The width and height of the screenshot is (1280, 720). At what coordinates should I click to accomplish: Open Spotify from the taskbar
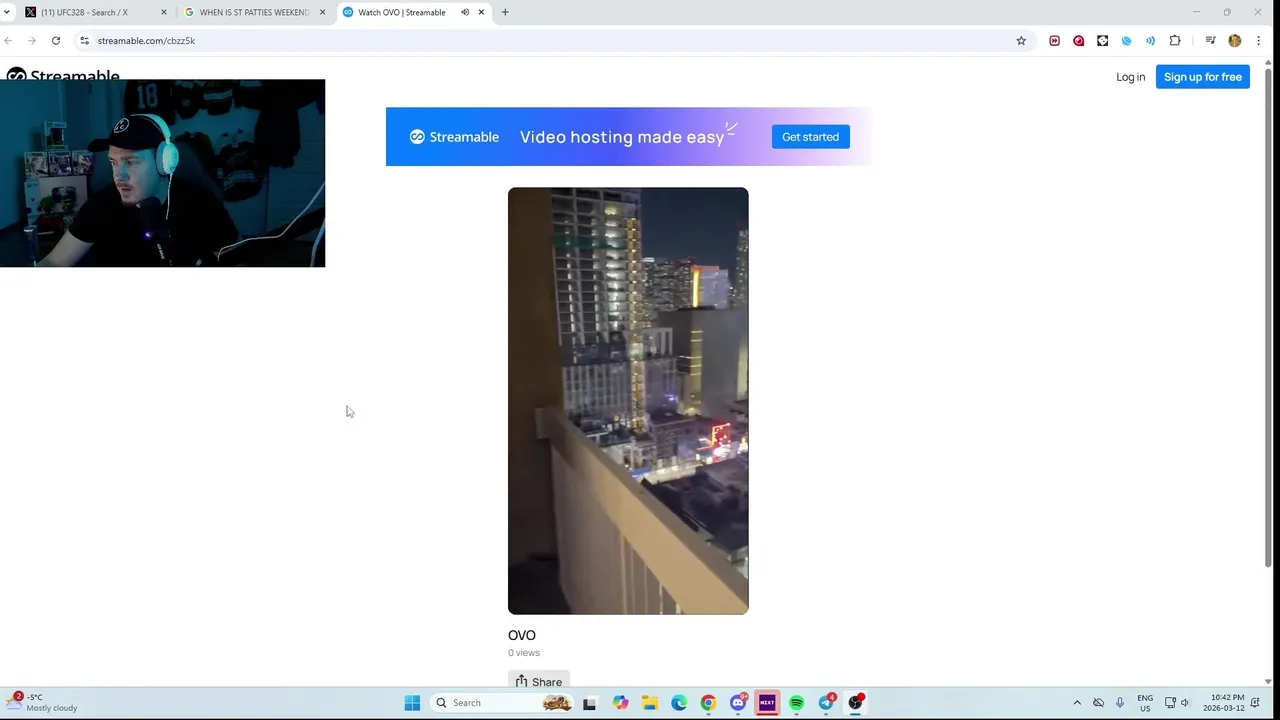796,703
